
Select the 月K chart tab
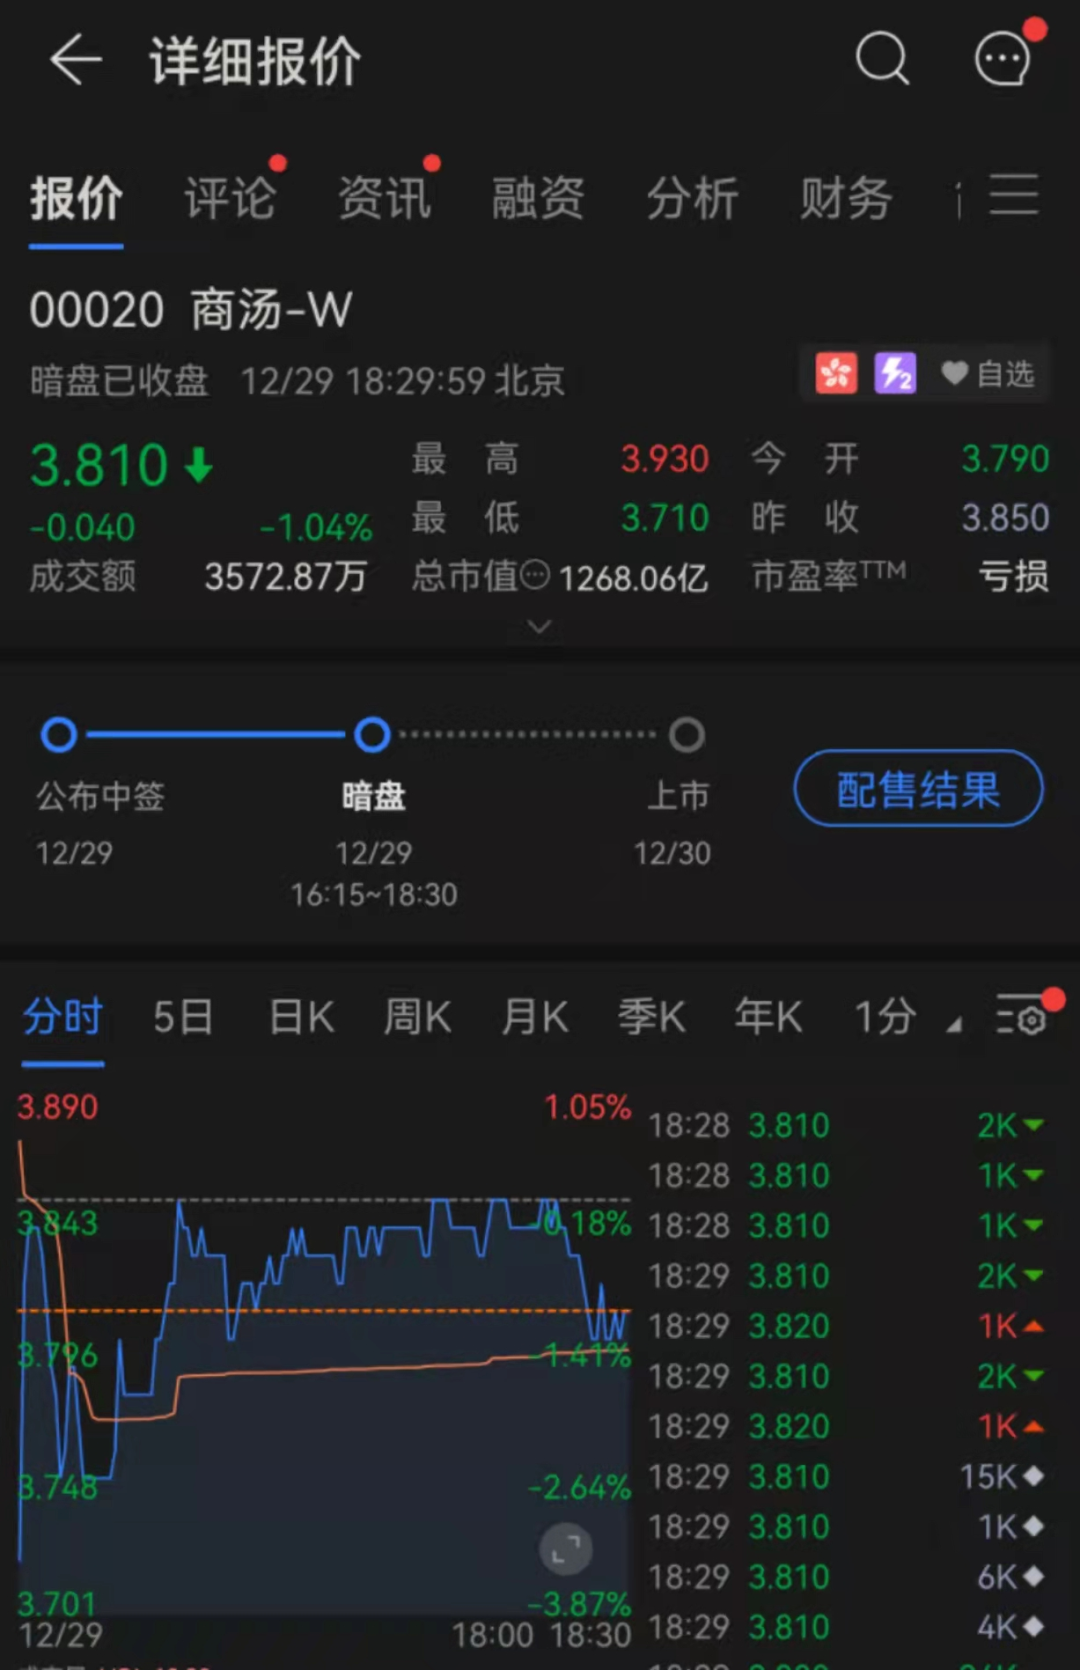tap(535, 1017)
